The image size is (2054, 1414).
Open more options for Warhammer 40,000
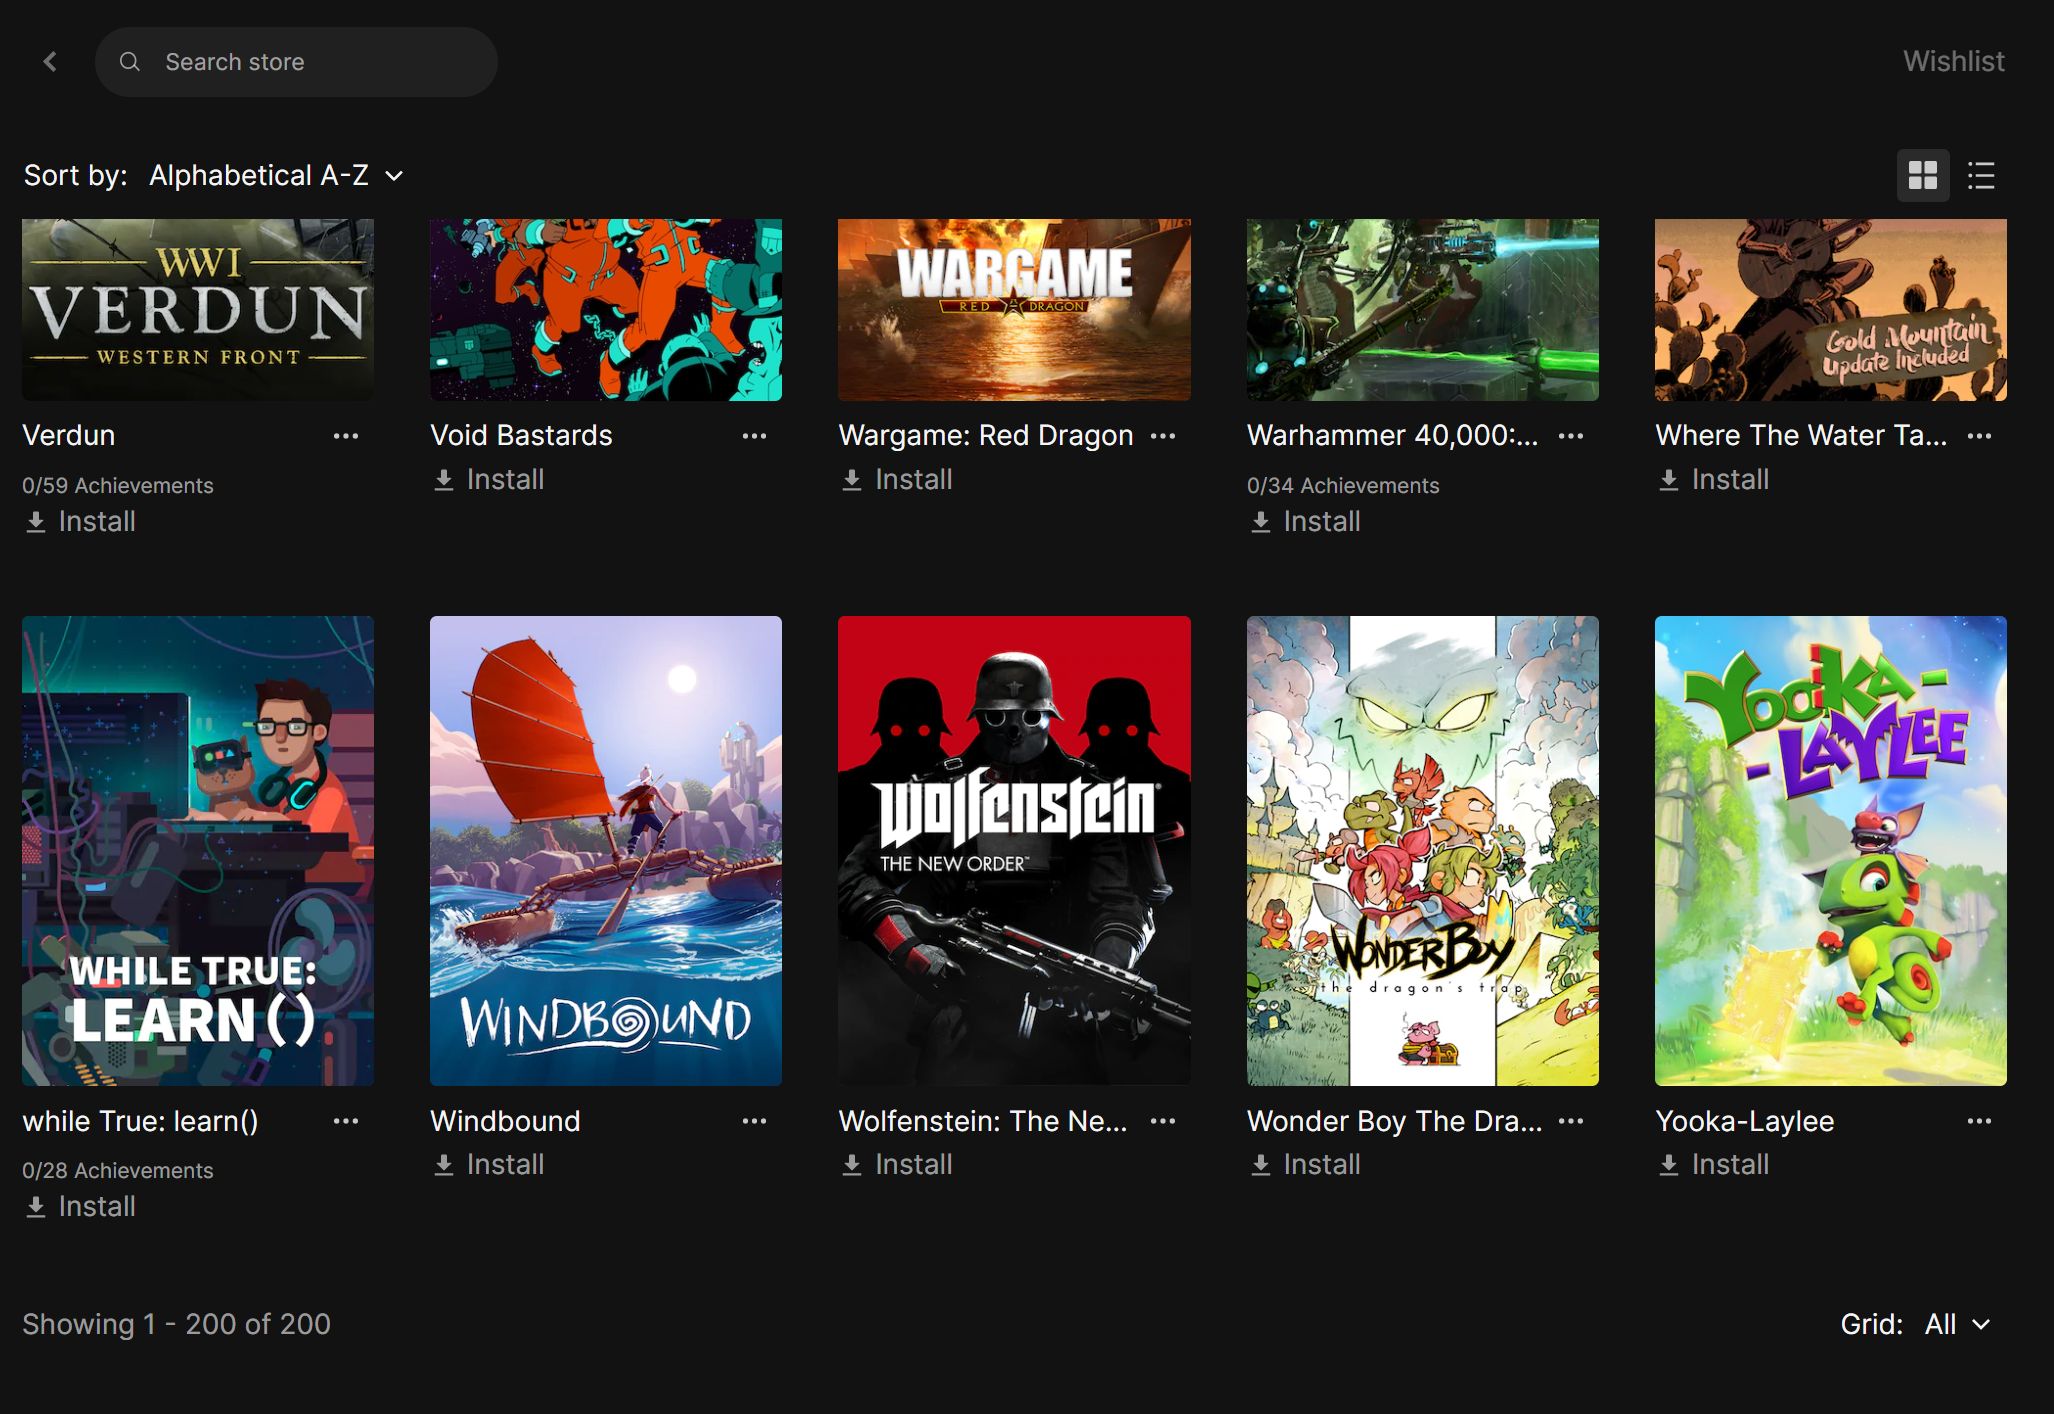tap(1571, 436)
